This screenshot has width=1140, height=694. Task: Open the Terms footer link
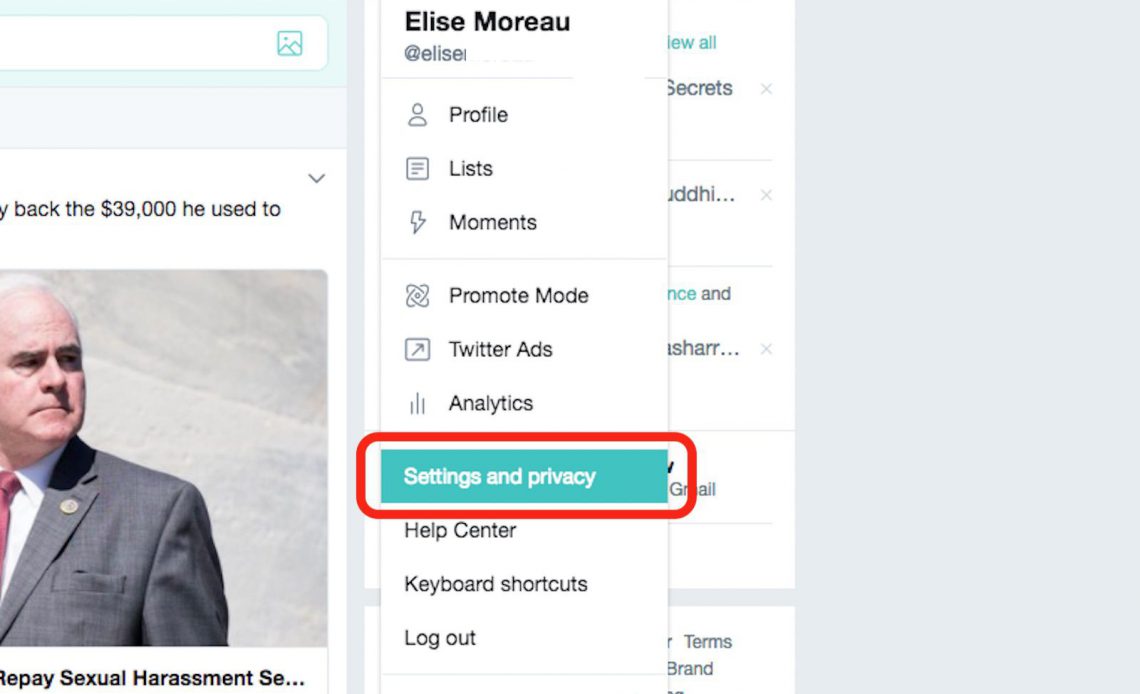[708, 642]
